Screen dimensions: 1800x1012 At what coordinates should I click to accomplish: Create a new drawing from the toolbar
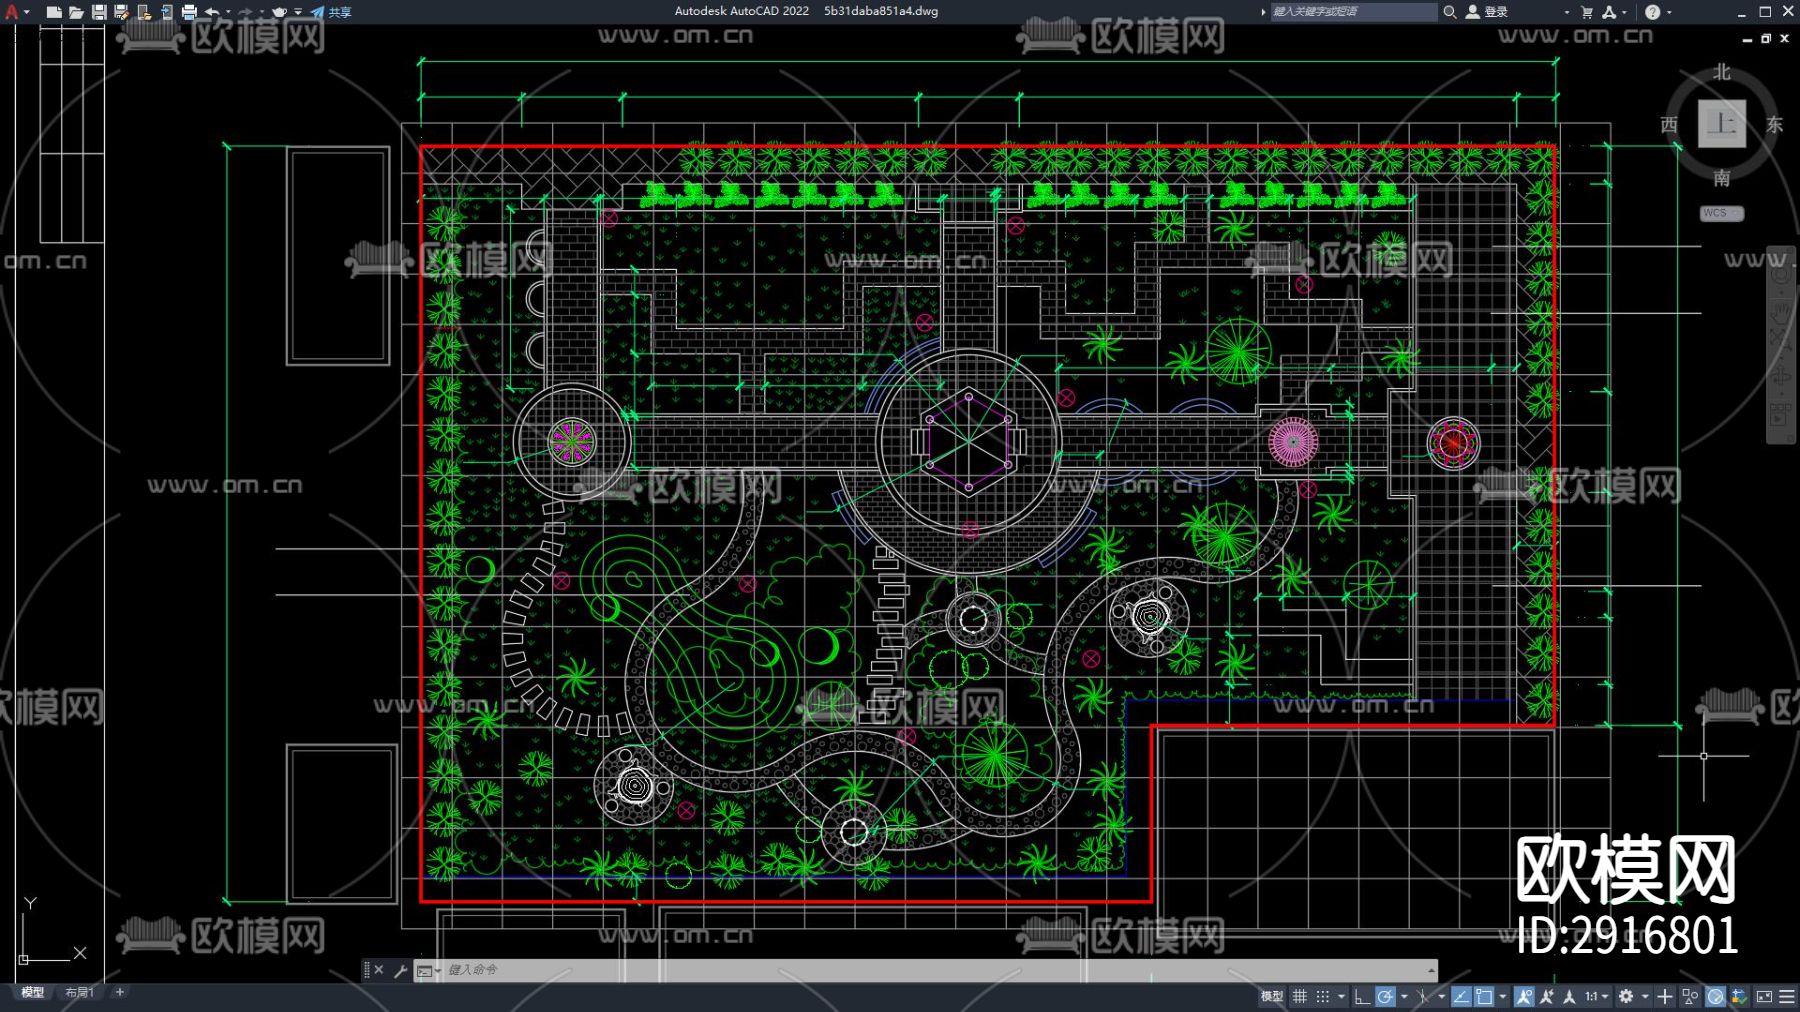pyautogui.click(x=54, y=12)
